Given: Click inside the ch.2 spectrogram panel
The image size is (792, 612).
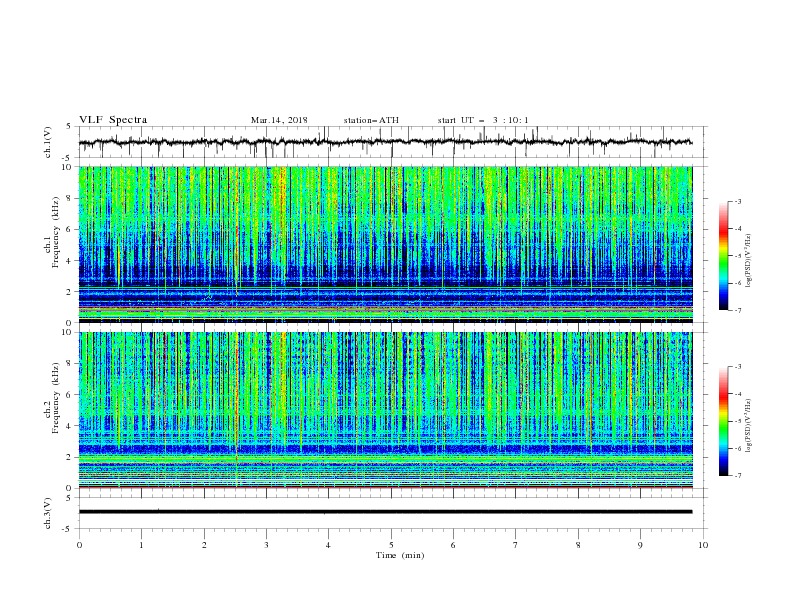Looking at the screenshot, I should tap(385, 410).
